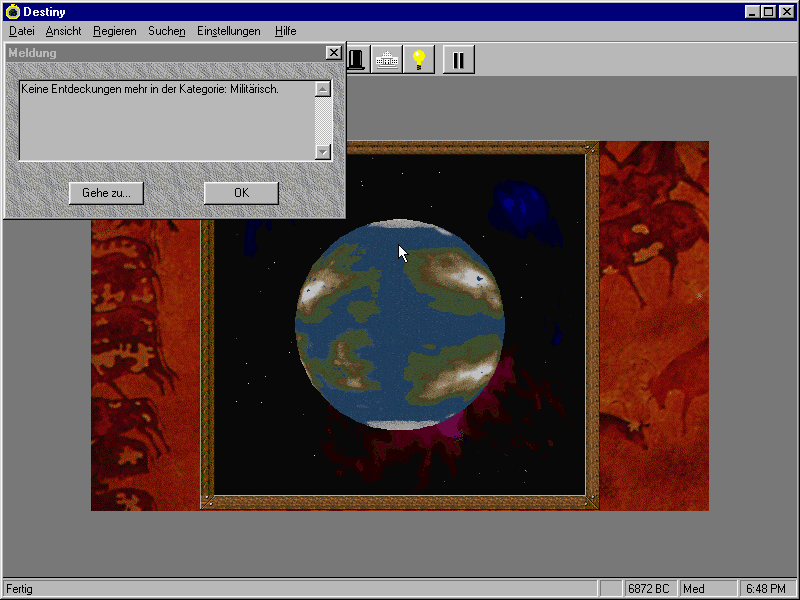Click the planet globe in the viewer

pyautogui.click(x=400, y=323)
